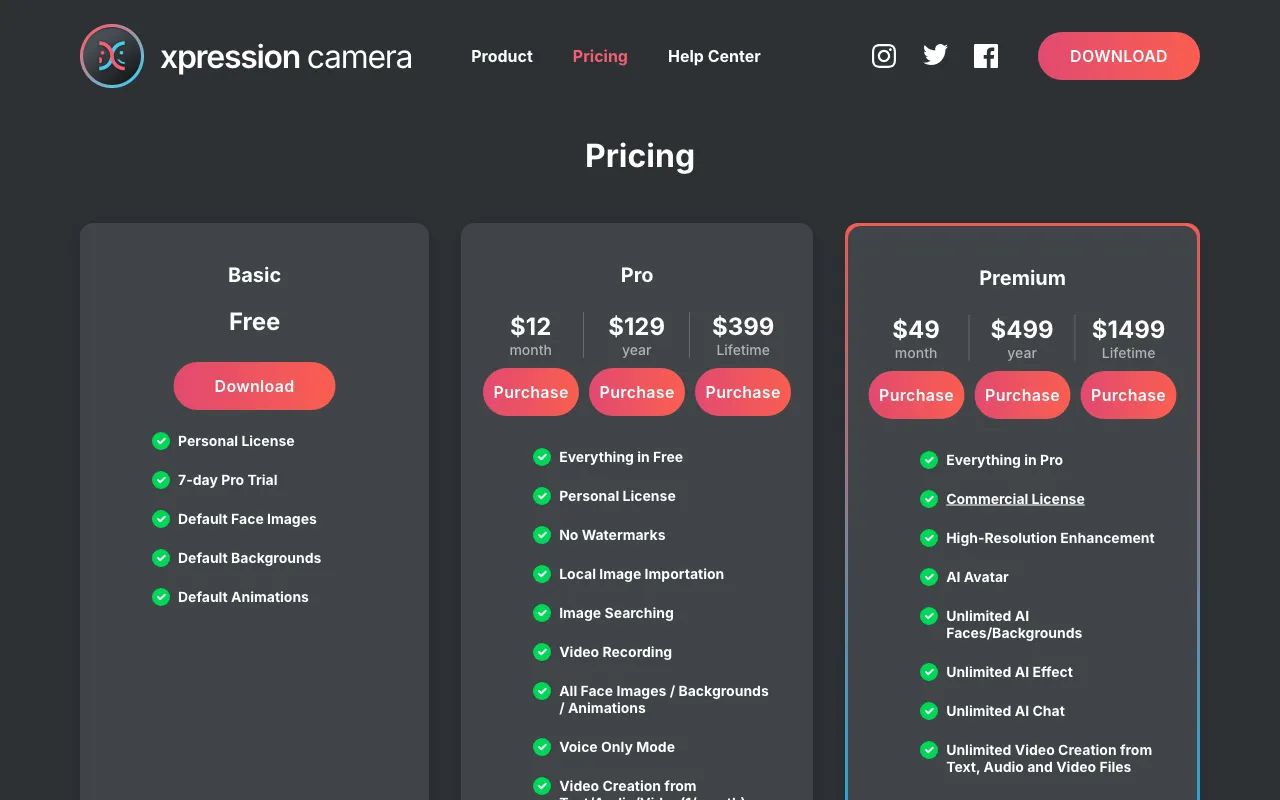
Task: Click check icon beside Everything in Pro
Action: [x=929, y=460]
